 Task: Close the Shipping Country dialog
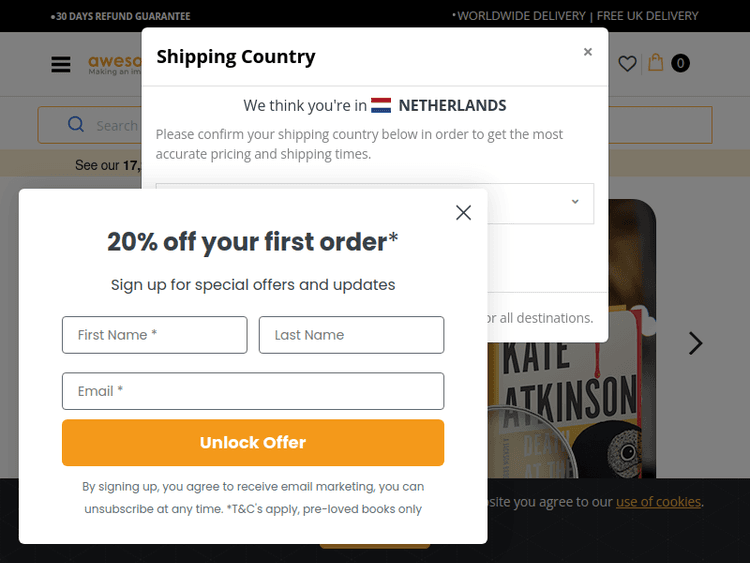tap(588, 52)
